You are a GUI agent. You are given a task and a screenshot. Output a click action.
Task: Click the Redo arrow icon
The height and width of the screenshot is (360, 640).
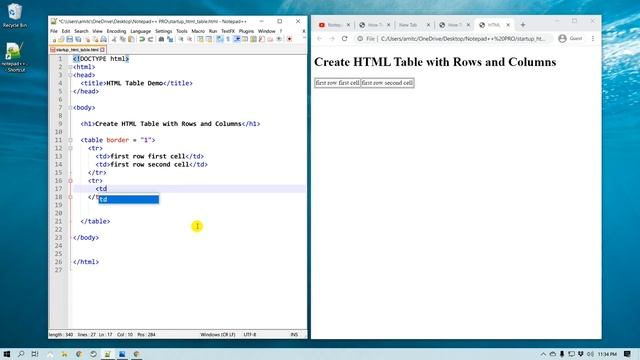coord(151,39)
